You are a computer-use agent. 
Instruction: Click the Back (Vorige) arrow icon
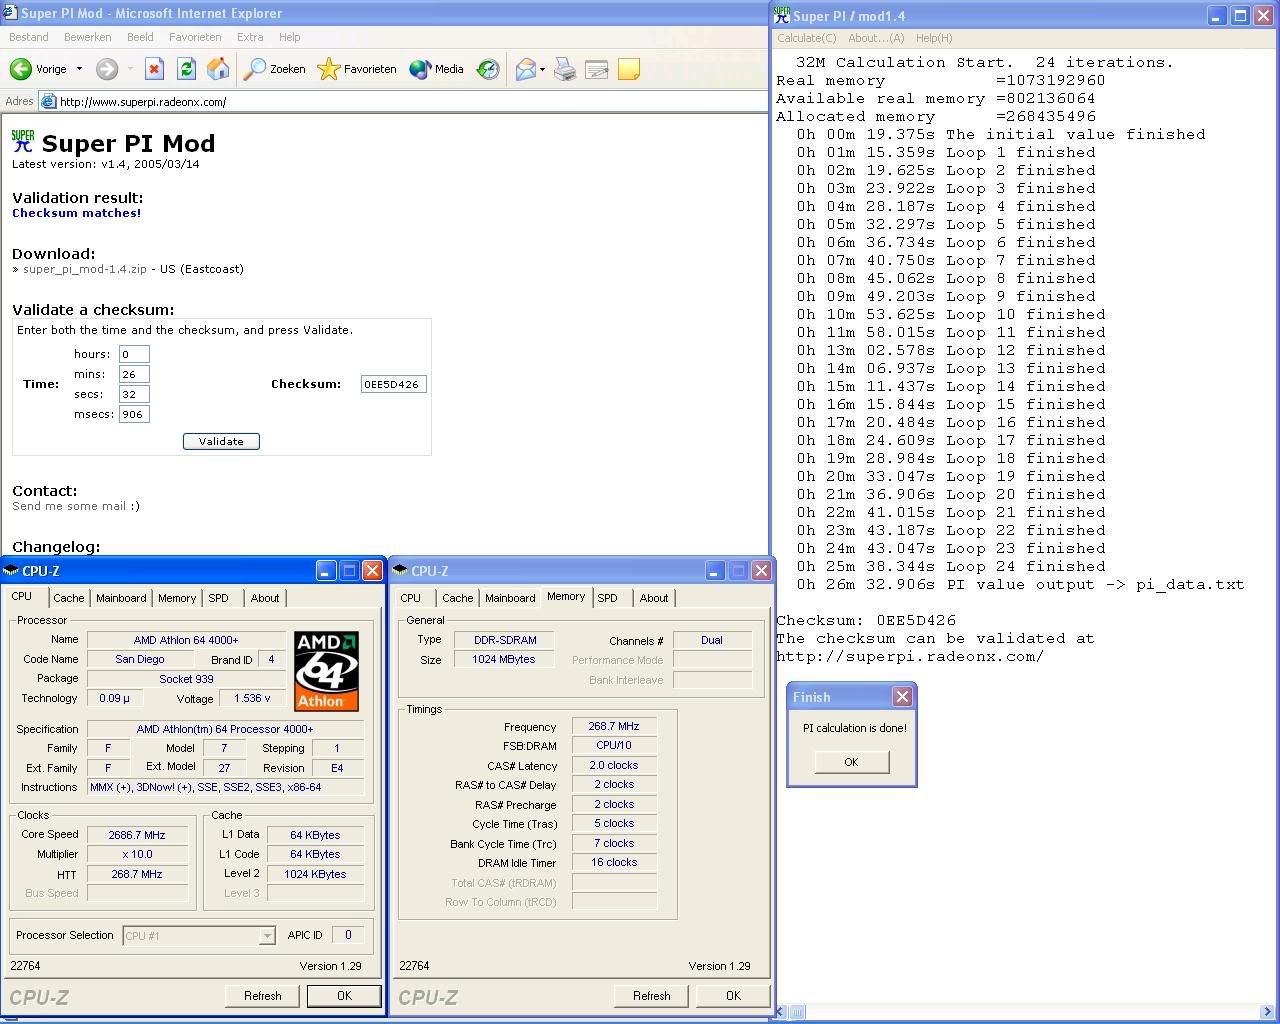(x=20, y=69)
